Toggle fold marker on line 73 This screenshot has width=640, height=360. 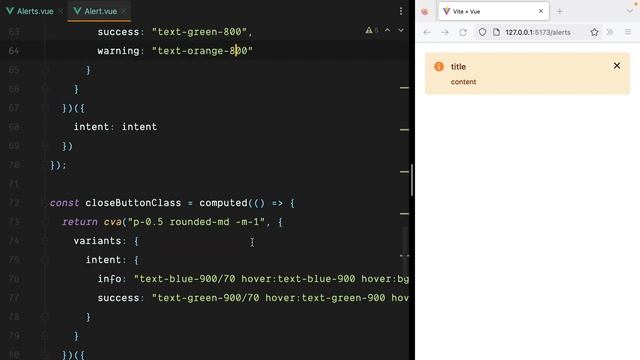(x=45, y=222)
